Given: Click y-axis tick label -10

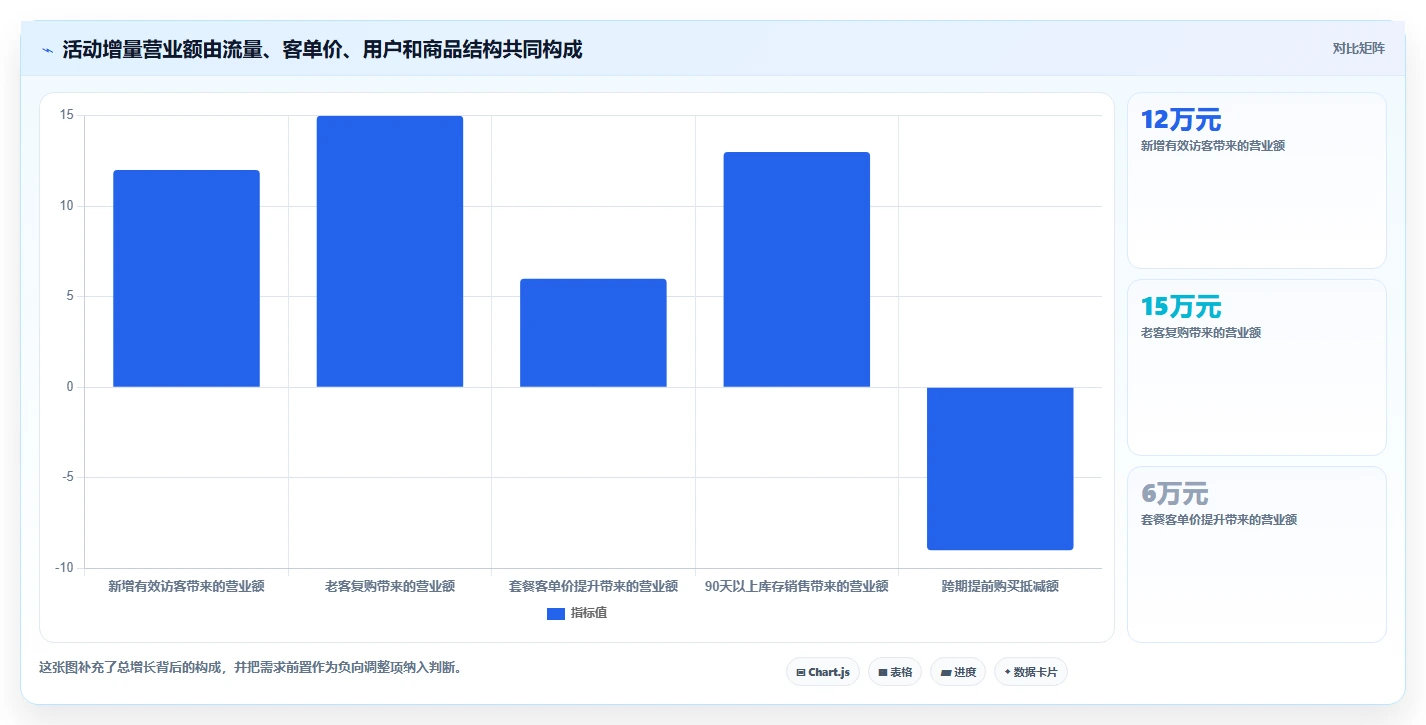Looking at the screenshot, I should click(x=65, y=568).
